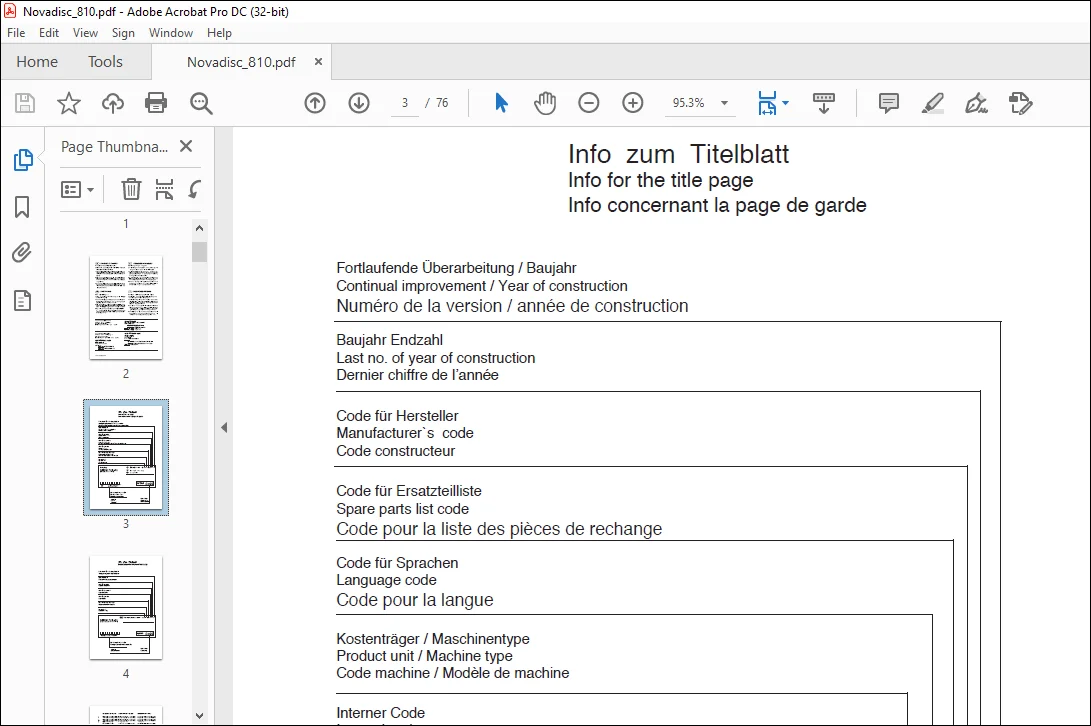Switch to the Tools tab
The width and height of the screenshot is (1091, 726).
pos(105,62)
